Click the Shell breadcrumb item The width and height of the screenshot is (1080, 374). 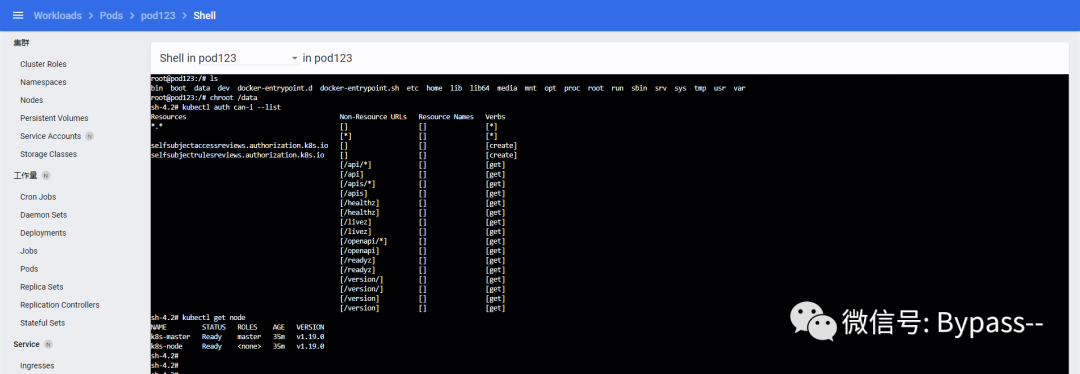pos(205,15)
